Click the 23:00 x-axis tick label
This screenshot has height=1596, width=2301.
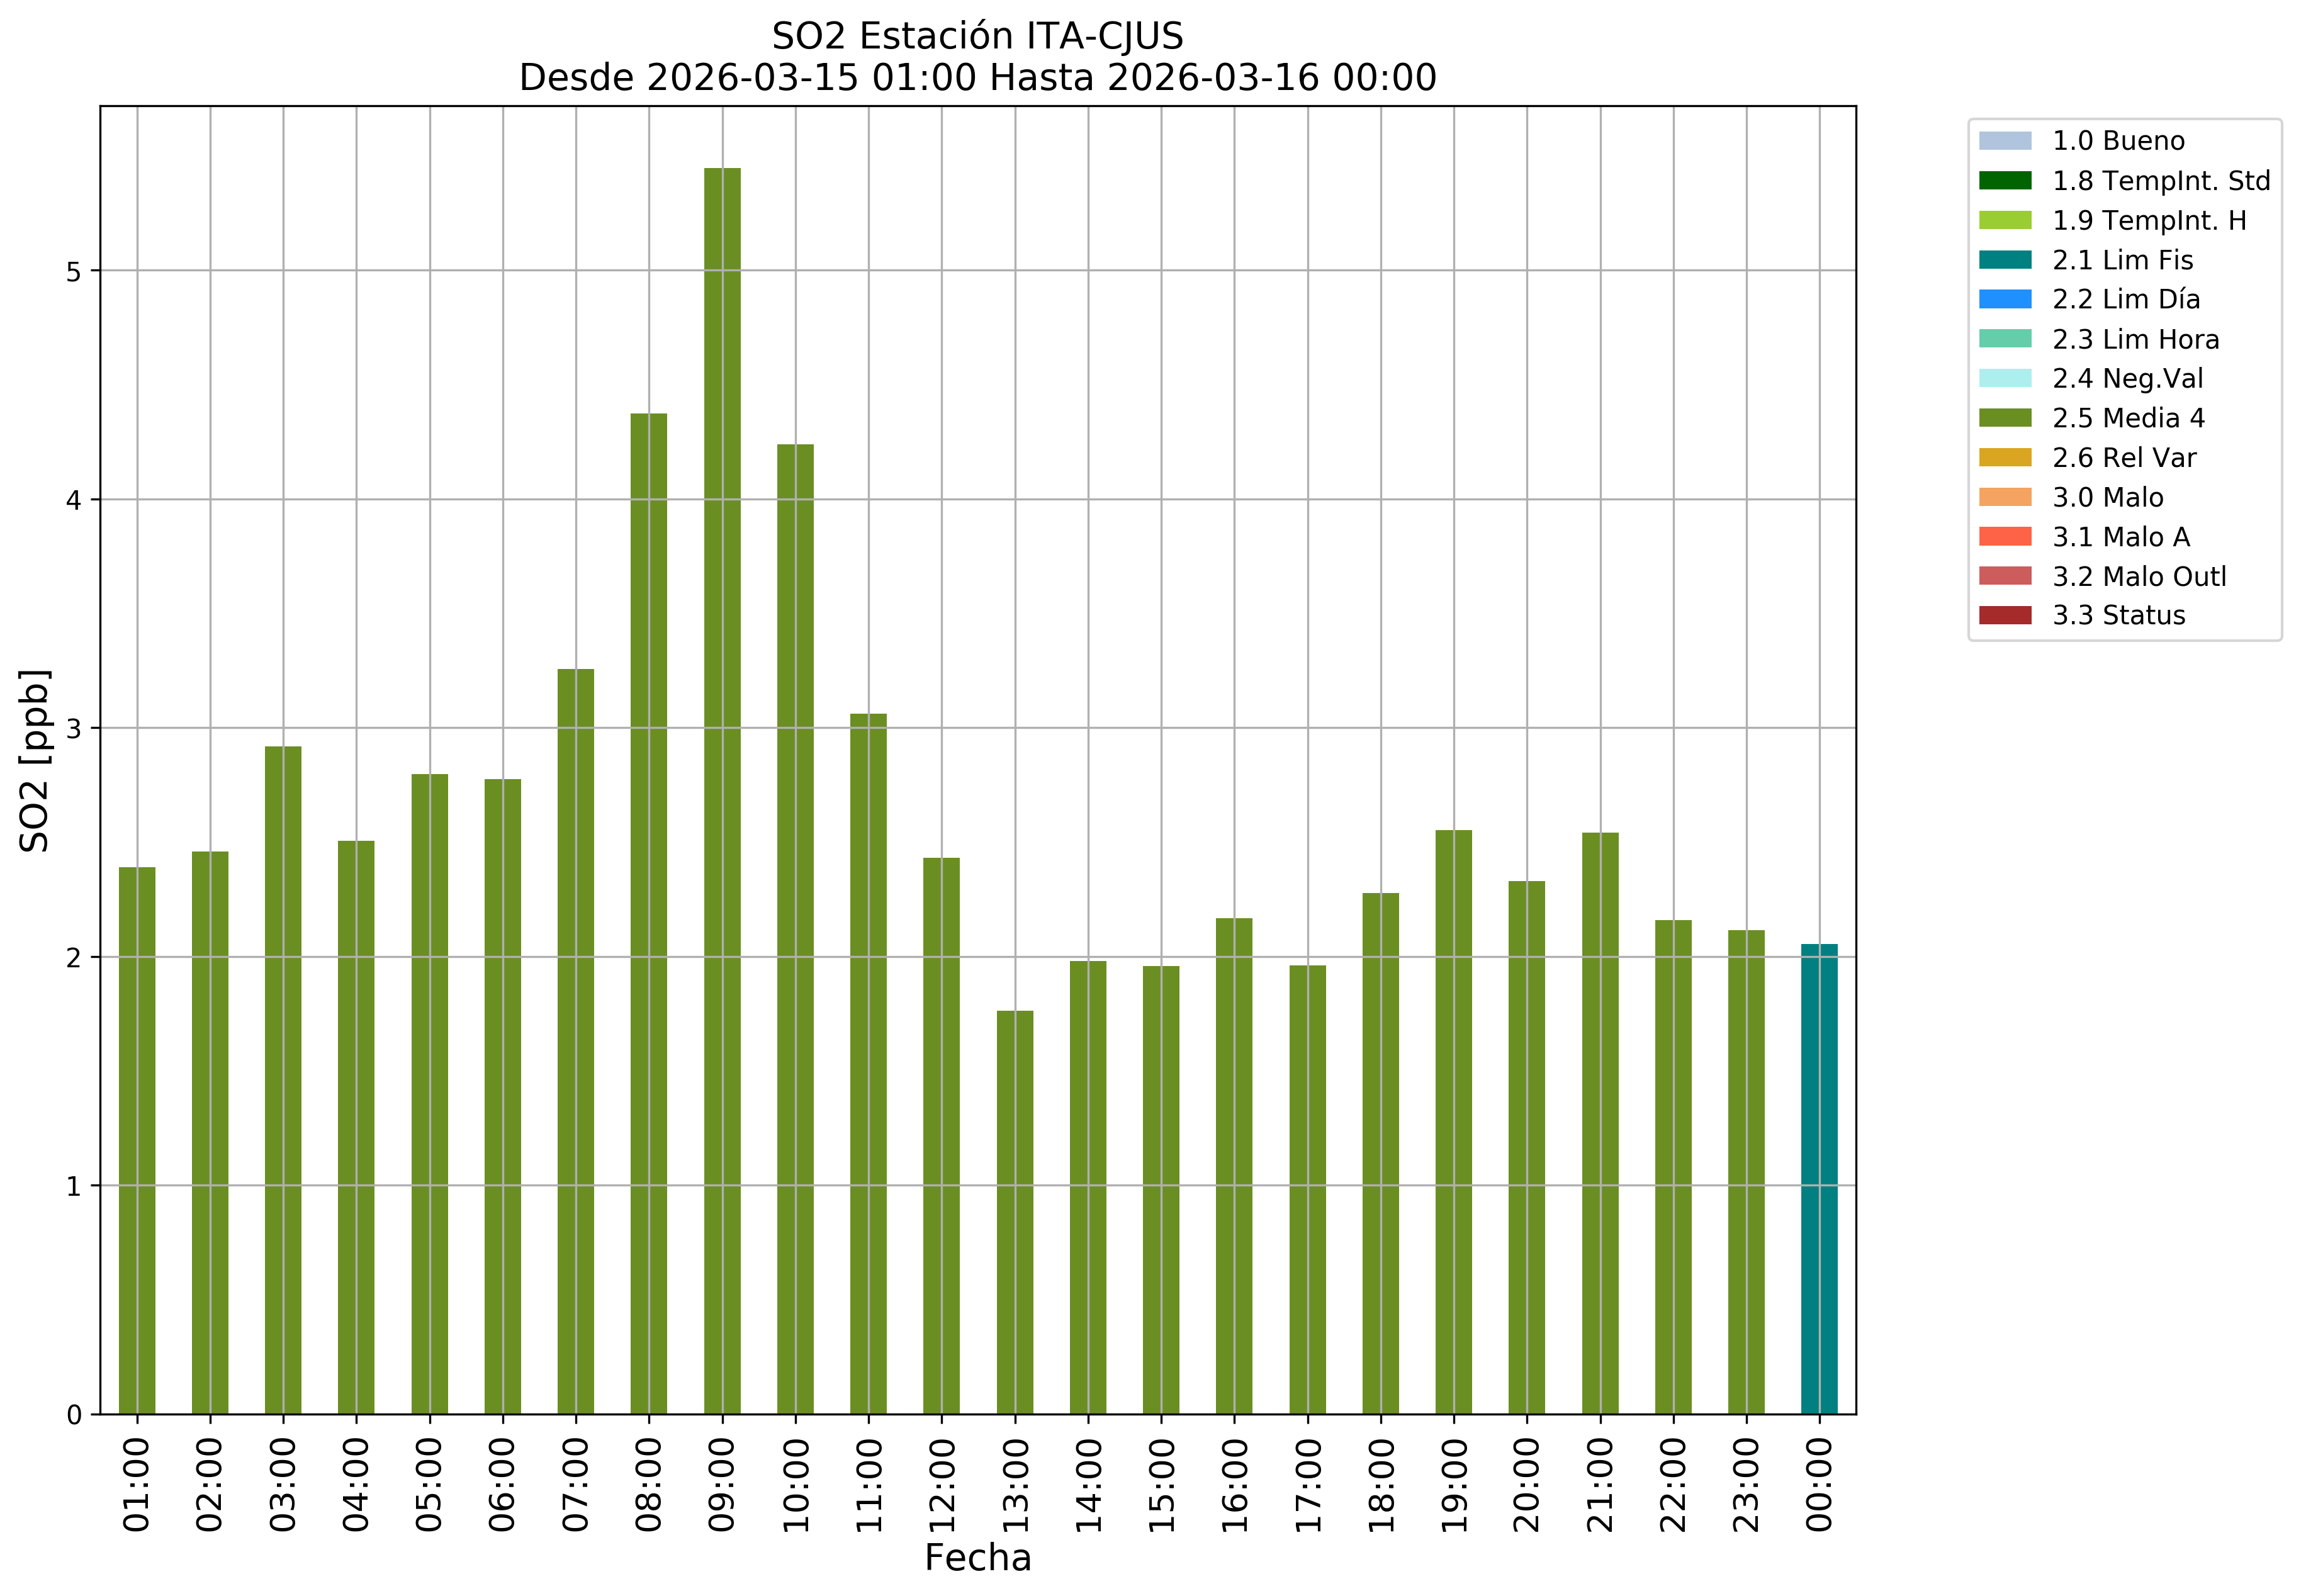[1746, 1484]
